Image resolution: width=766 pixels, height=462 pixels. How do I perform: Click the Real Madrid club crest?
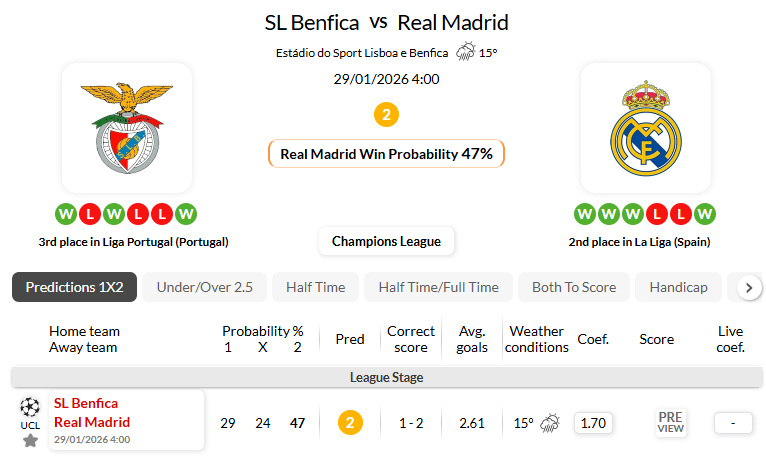tap(645, 127)
